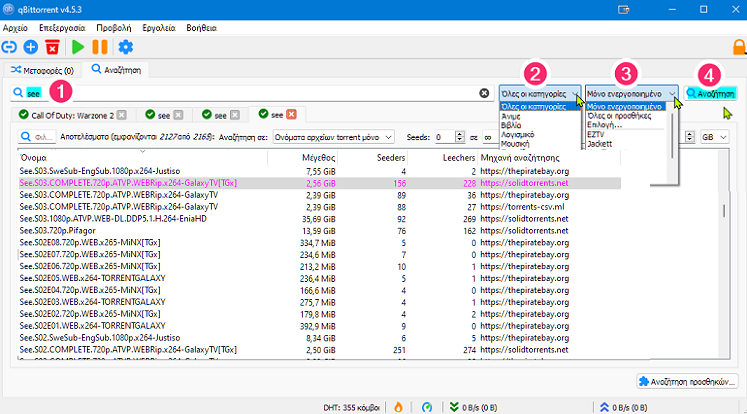Select See.S03.720p.Pifagor row
This screenshot has width=747, height=414.
(319, 231)
